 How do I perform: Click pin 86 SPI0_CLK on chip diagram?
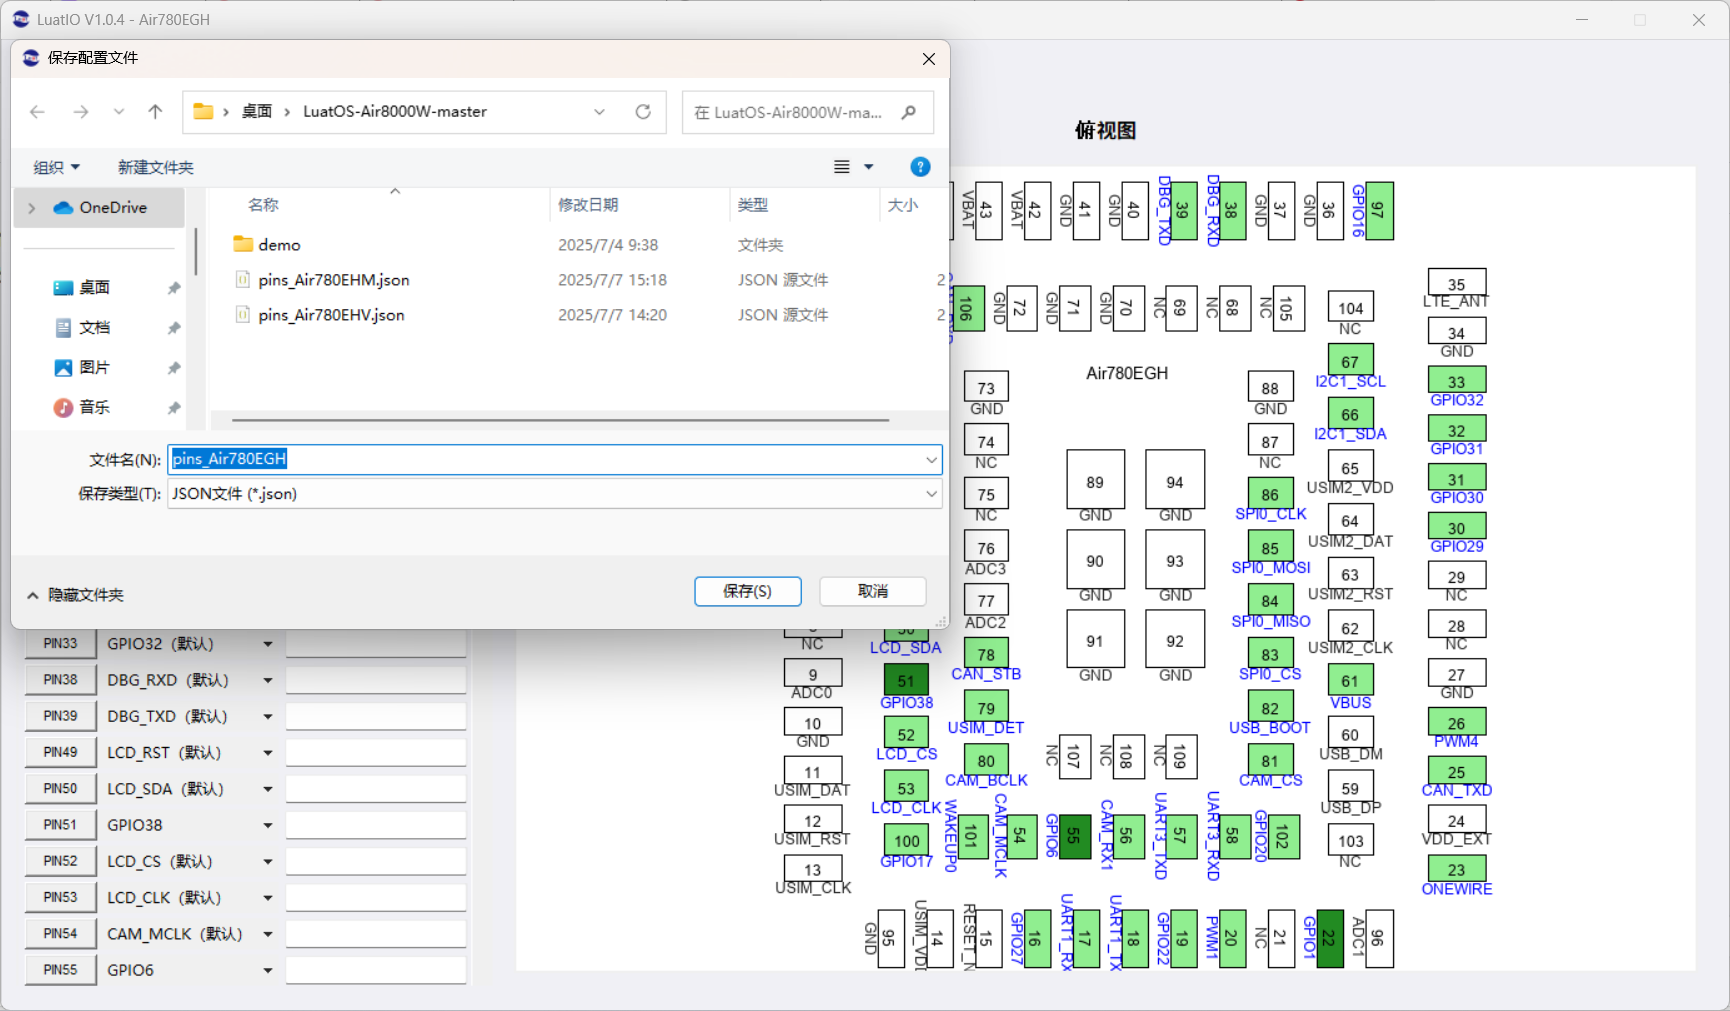tap(1270, 493)
